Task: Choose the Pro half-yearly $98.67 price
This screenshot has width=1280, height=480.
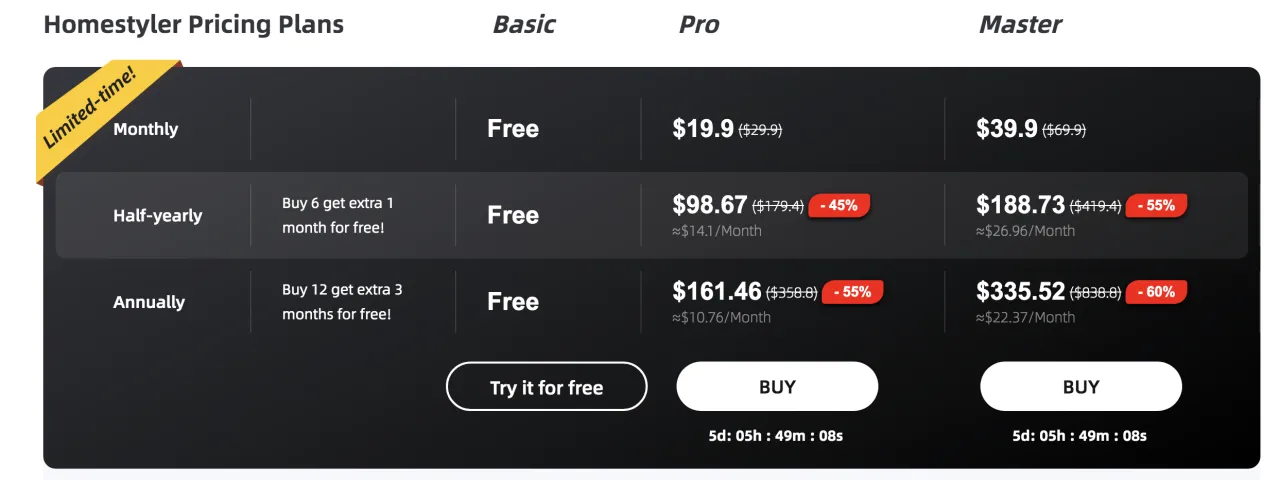Action: click(710, 205)
